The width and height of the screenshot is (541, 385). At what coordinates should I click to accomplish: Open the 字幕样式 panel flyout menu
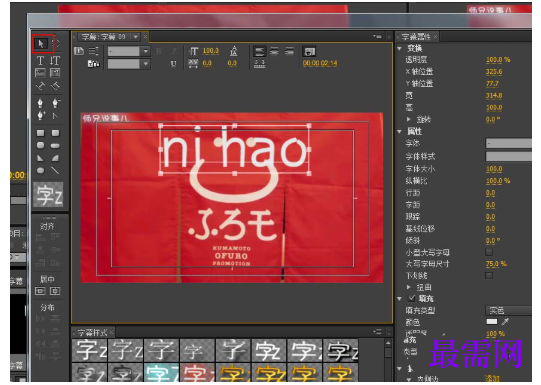(377, 332)
